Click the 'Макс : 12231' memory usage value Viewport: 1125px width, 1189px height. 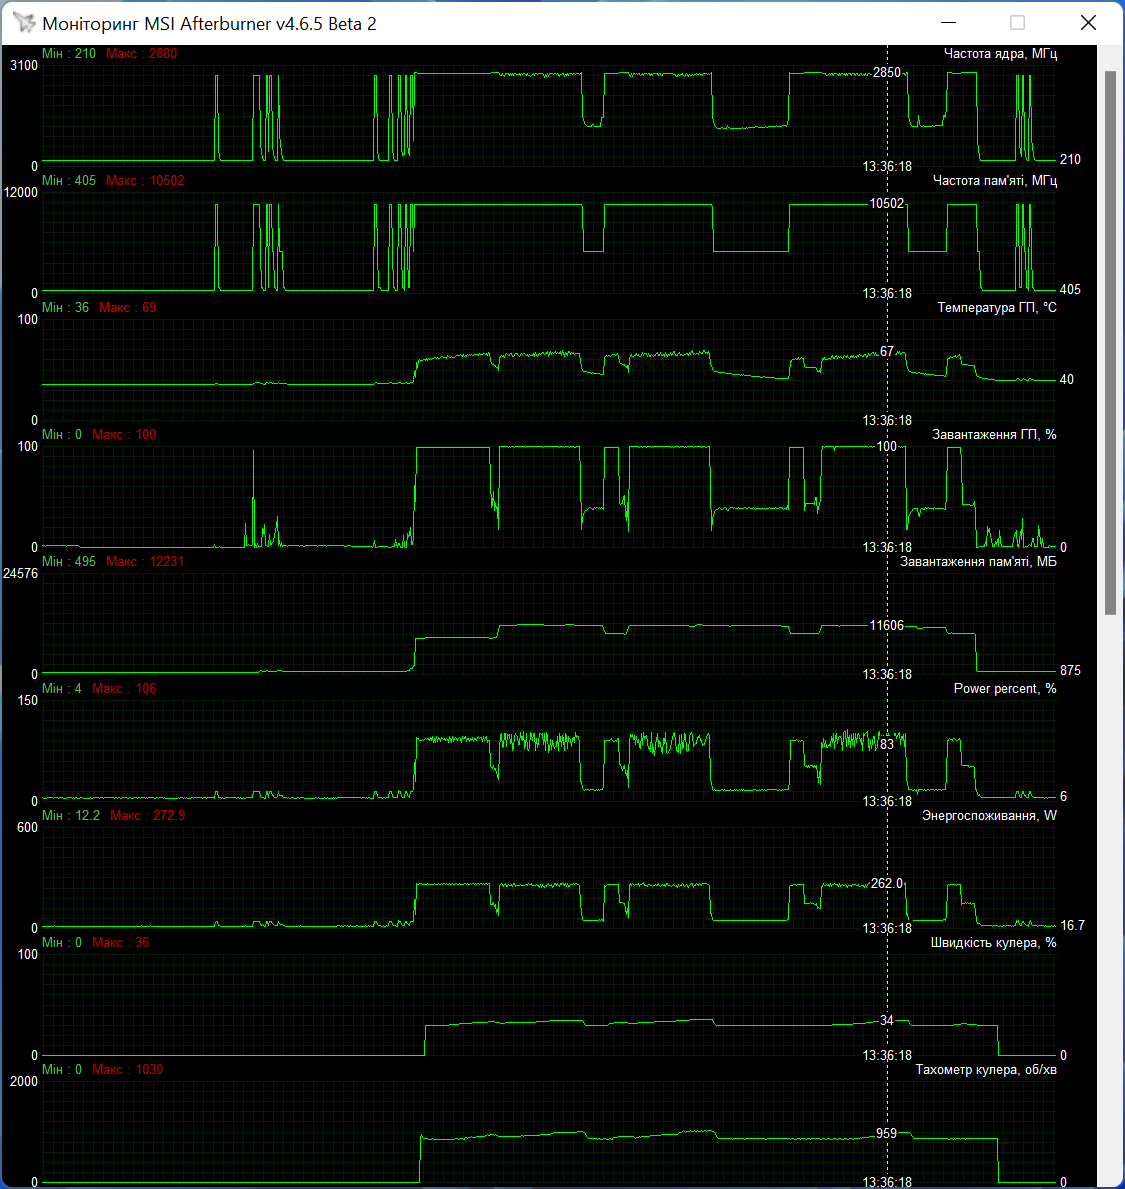(145, 562)
